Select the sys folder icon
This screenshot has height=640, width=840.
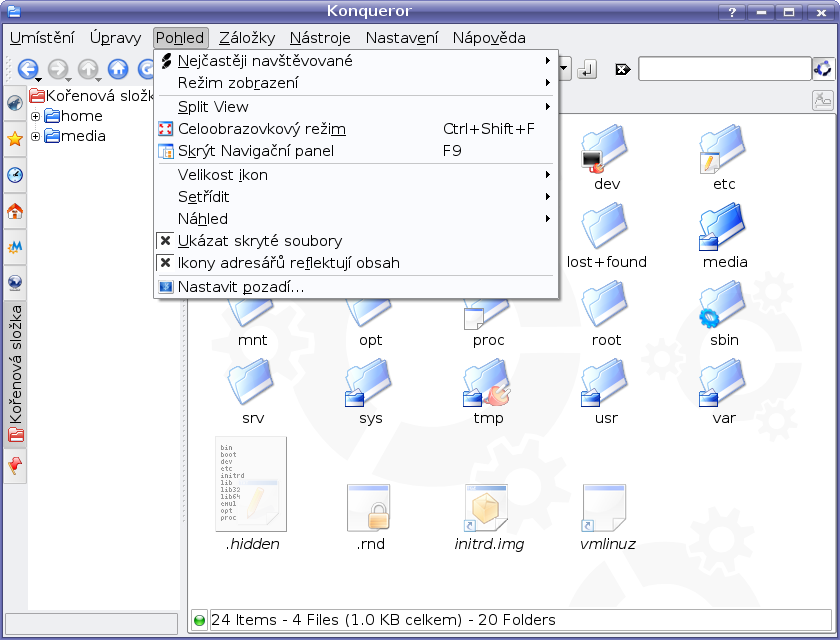click(371, 383)
